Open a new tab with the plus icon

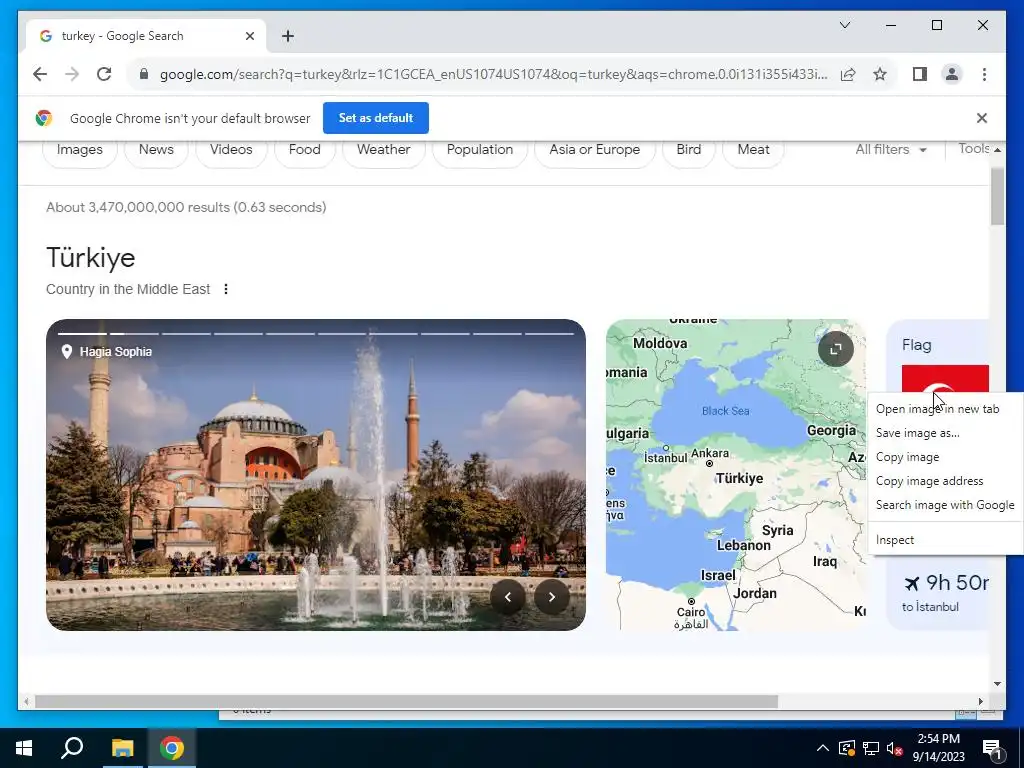point(287,36)
